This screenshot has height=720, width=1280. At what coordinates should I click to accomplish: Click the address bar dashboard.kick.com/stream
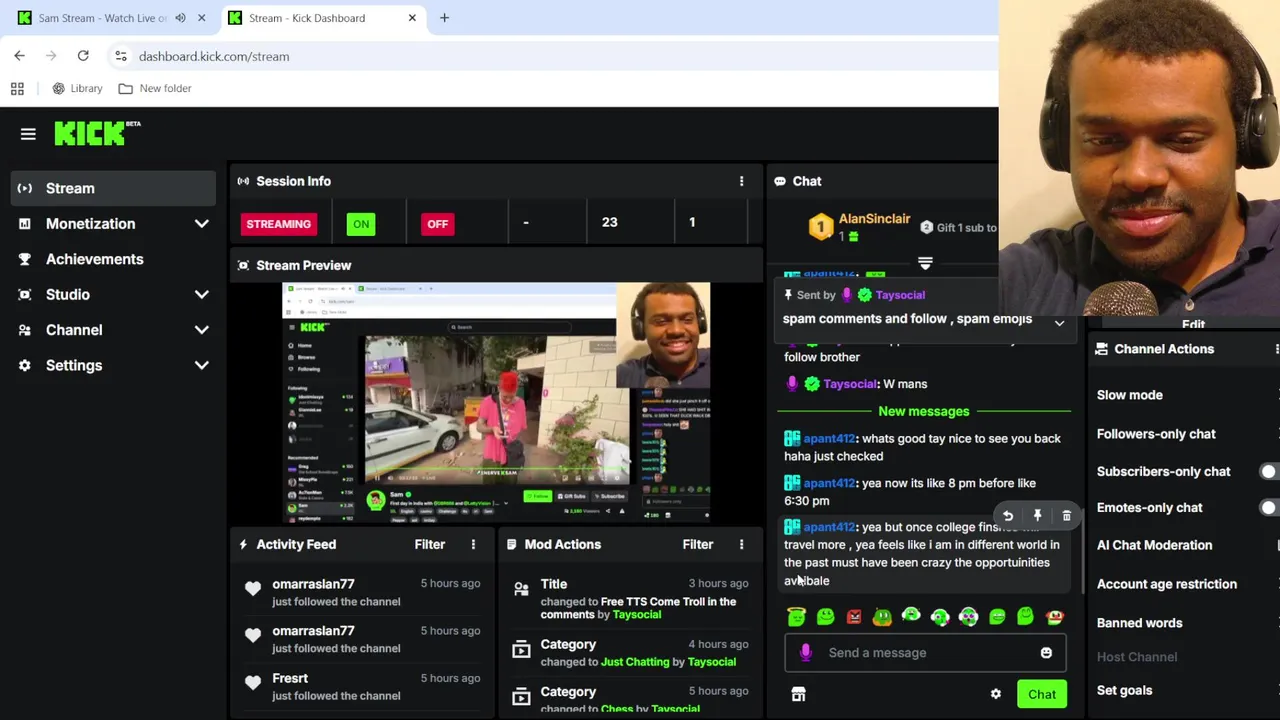(214, 56)
